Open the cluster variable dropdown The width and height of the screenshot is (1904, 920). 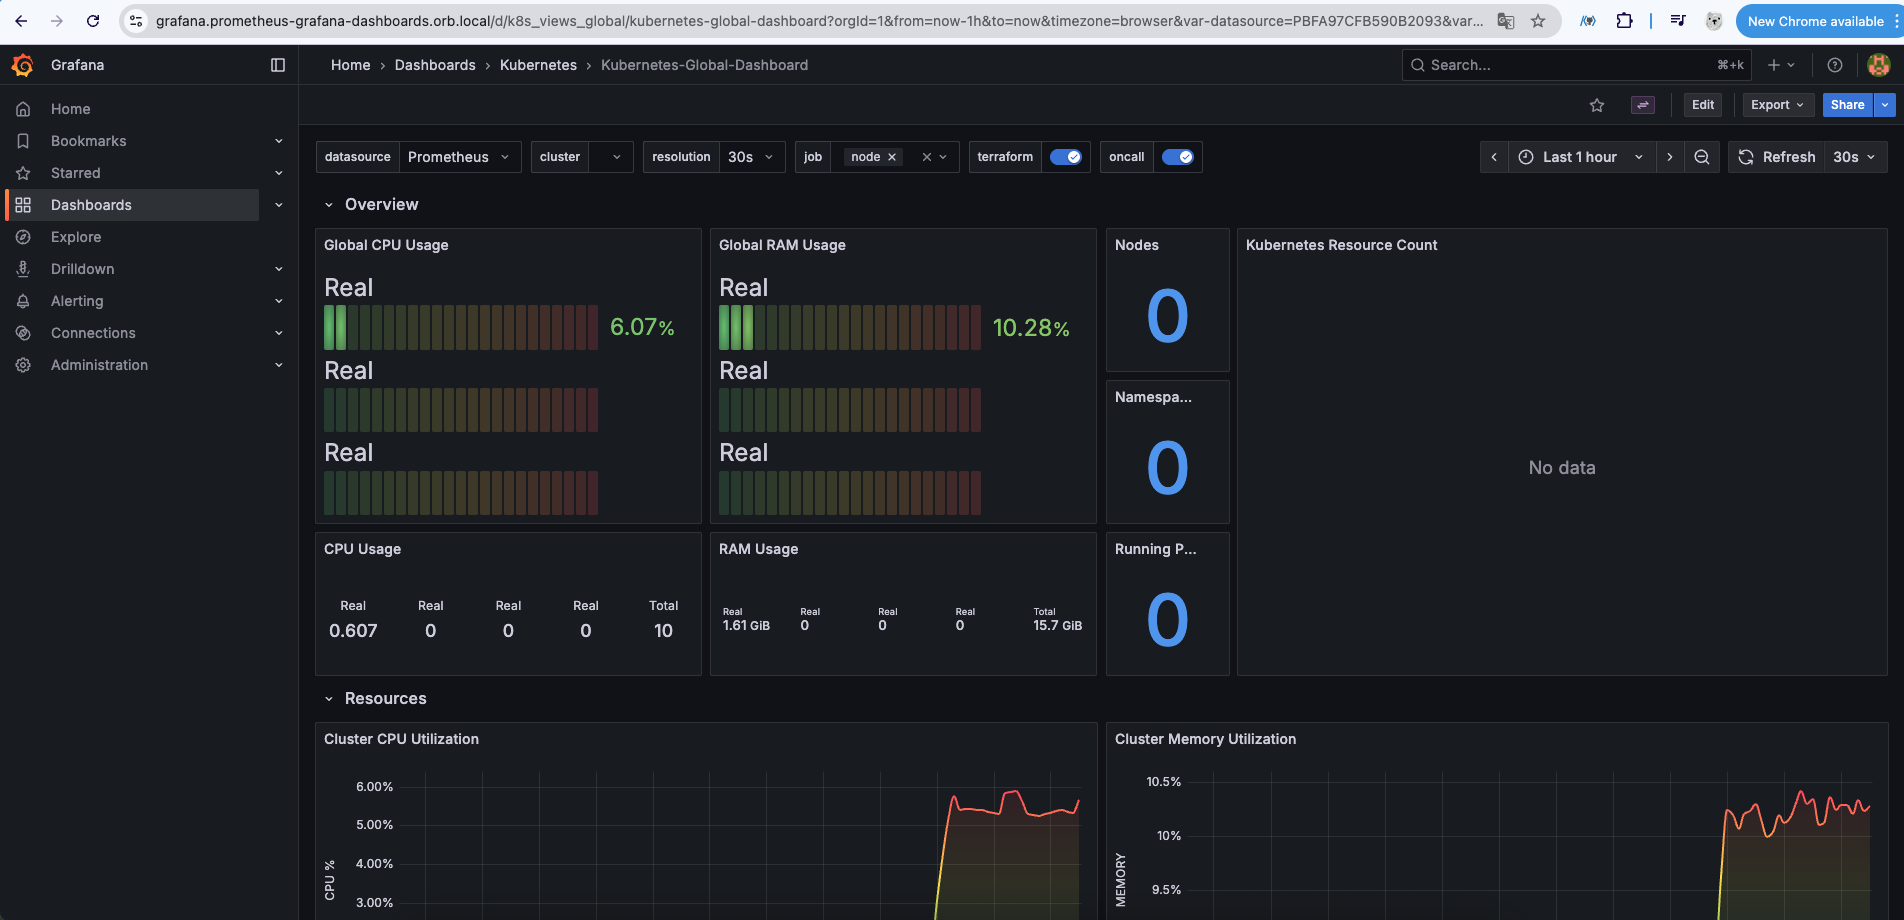point(611,157)
